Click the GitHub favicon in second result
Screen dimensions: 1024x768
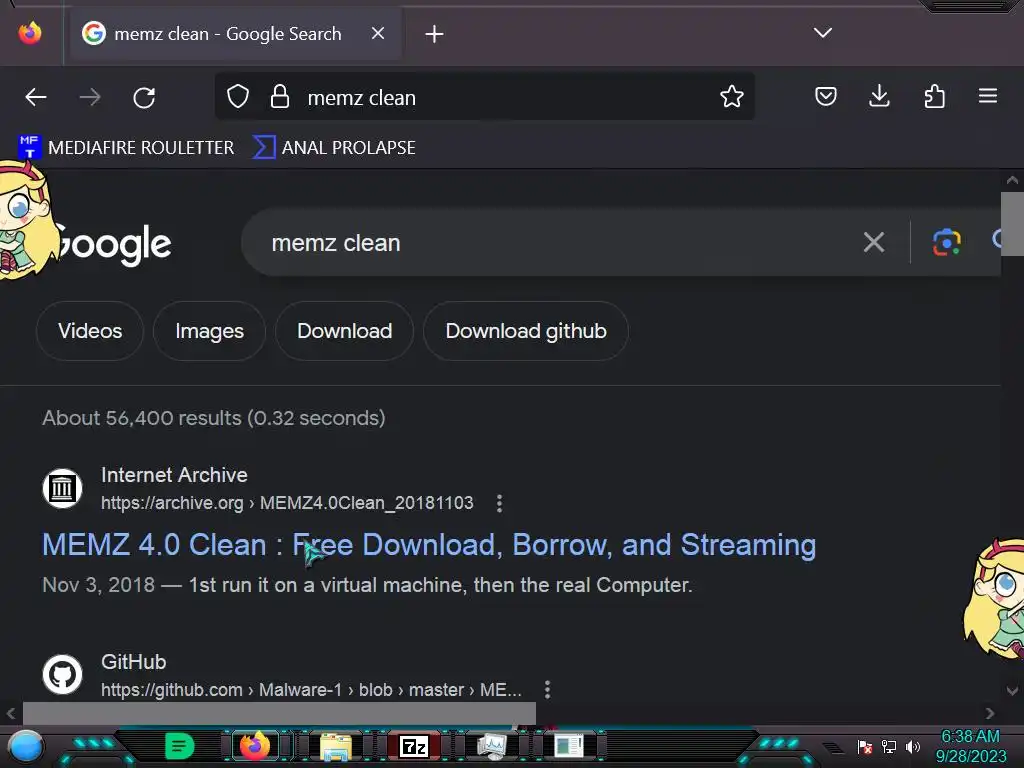(x=63, y=675)
